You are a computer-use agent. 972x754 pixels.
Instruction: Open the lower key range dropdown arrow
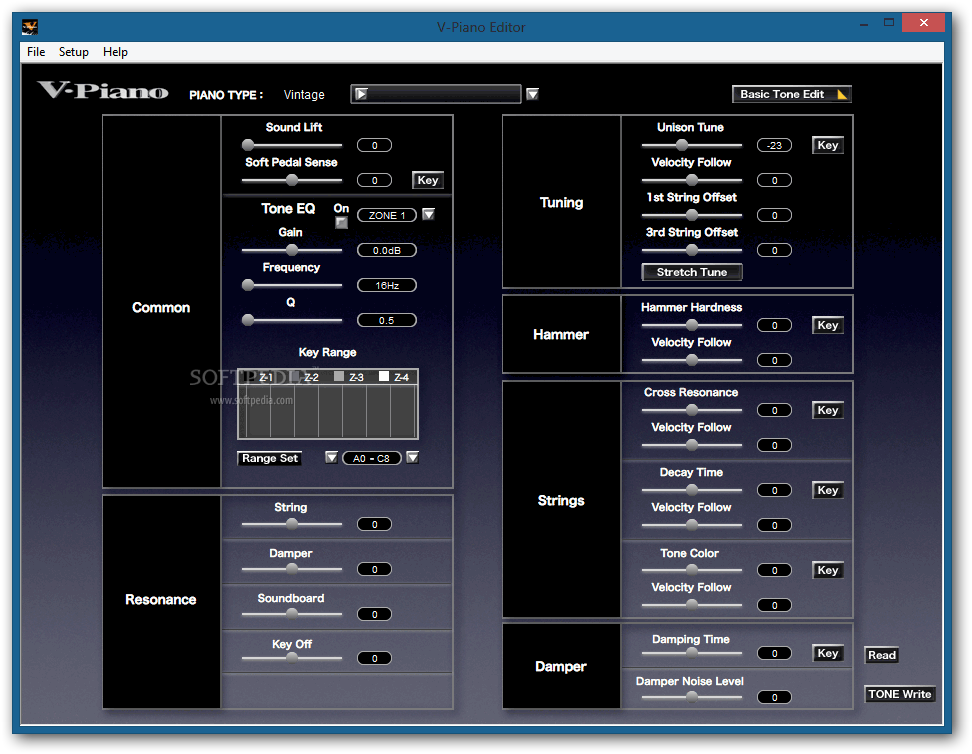point(332,458)
